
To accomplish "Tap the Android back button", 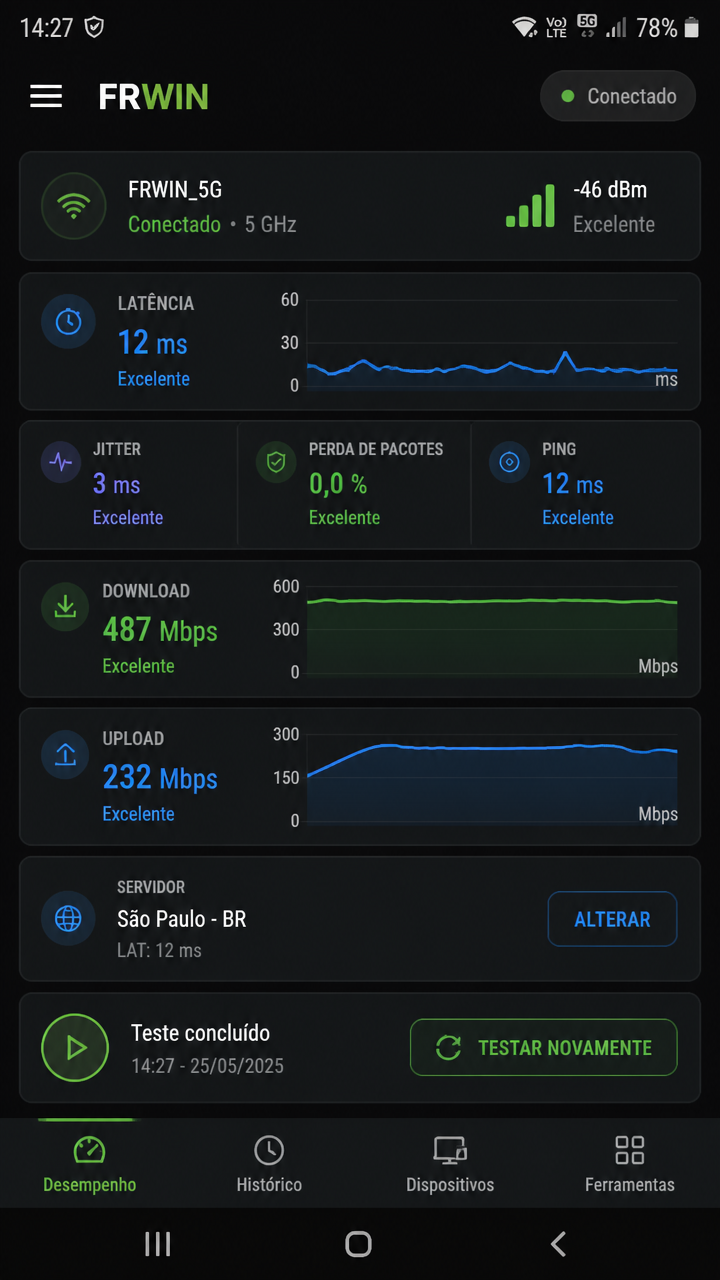I will (559, 1244).
